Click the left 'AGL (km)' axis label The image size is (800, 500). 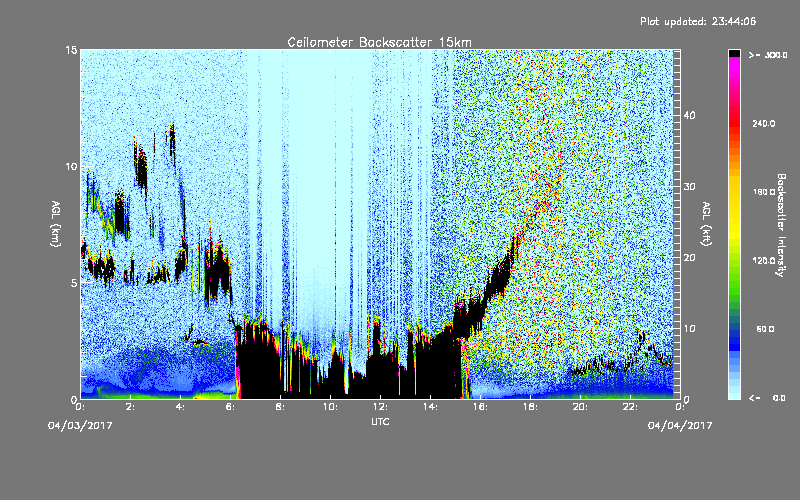[56, 224]
